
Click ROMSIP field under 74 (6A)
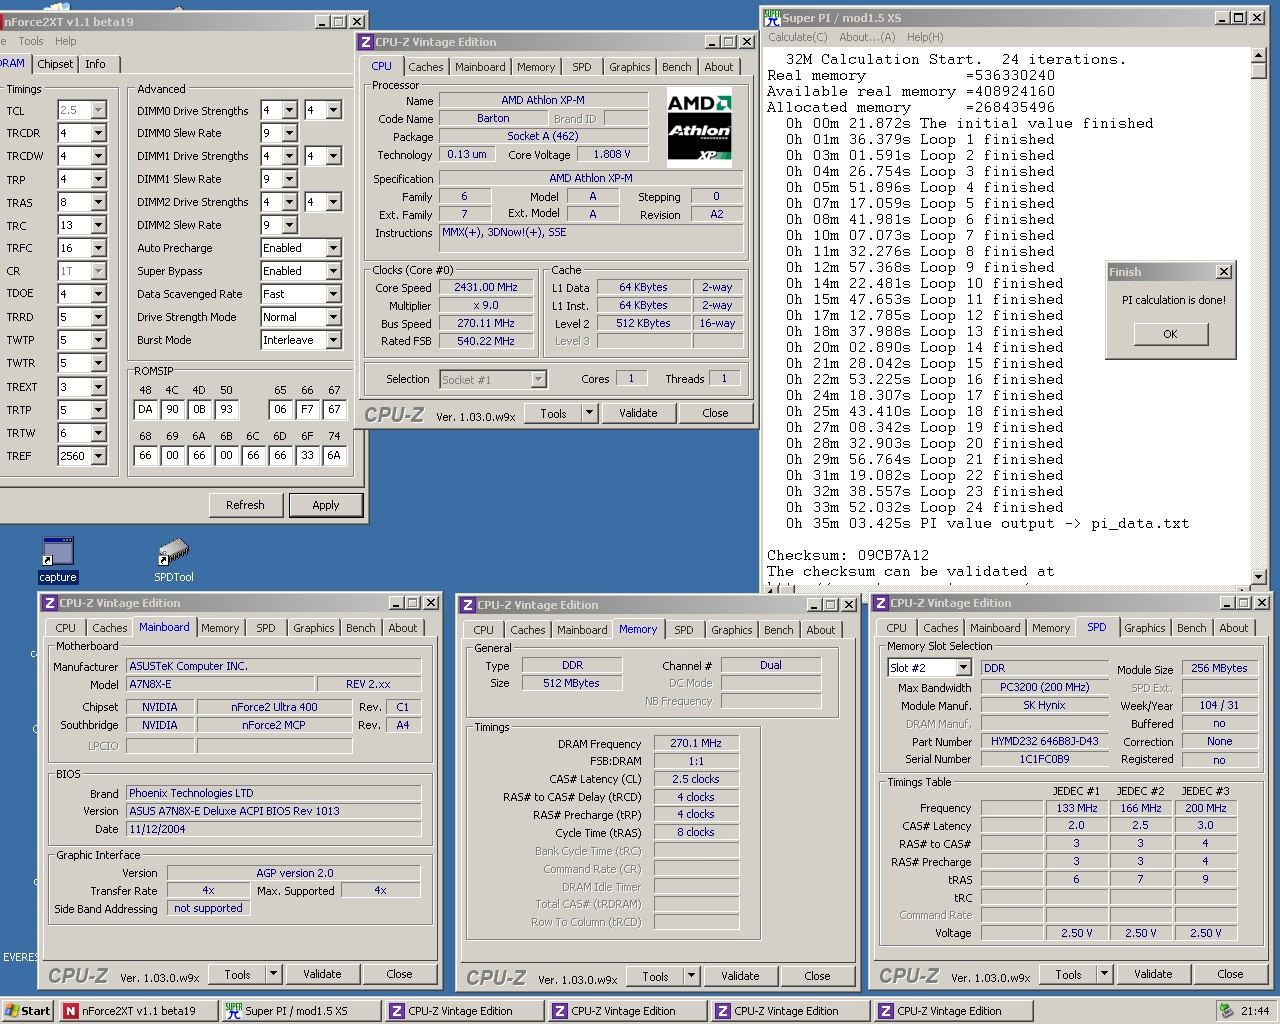(334, 455)
